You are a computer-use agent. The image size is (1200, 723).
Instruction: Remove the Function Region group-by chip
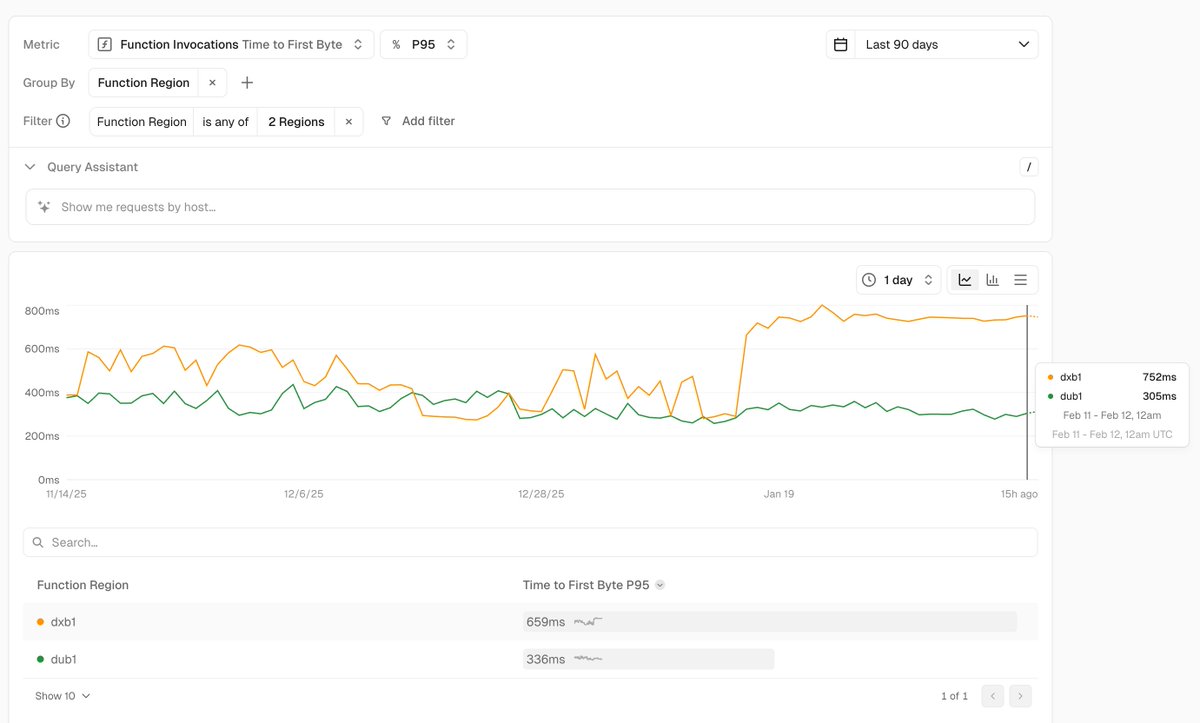pyautogui.click(x=212, y=83)
